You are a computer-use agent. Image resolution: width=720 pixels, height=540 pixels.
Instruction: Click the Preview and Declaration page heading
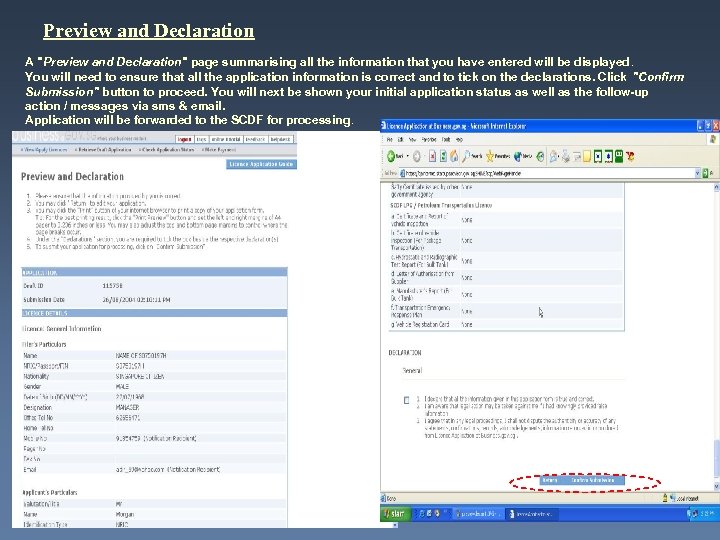coord(73,176)
